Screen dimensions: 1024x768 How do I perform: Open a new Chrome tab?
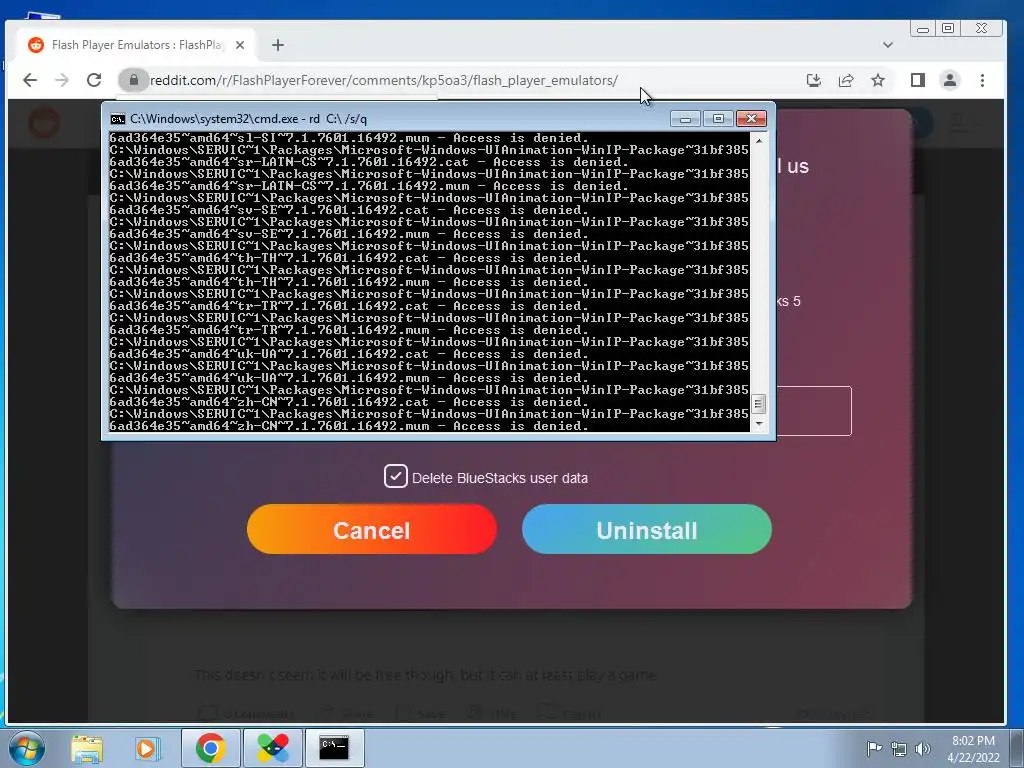pyautogui.click(x=278, y=45)
